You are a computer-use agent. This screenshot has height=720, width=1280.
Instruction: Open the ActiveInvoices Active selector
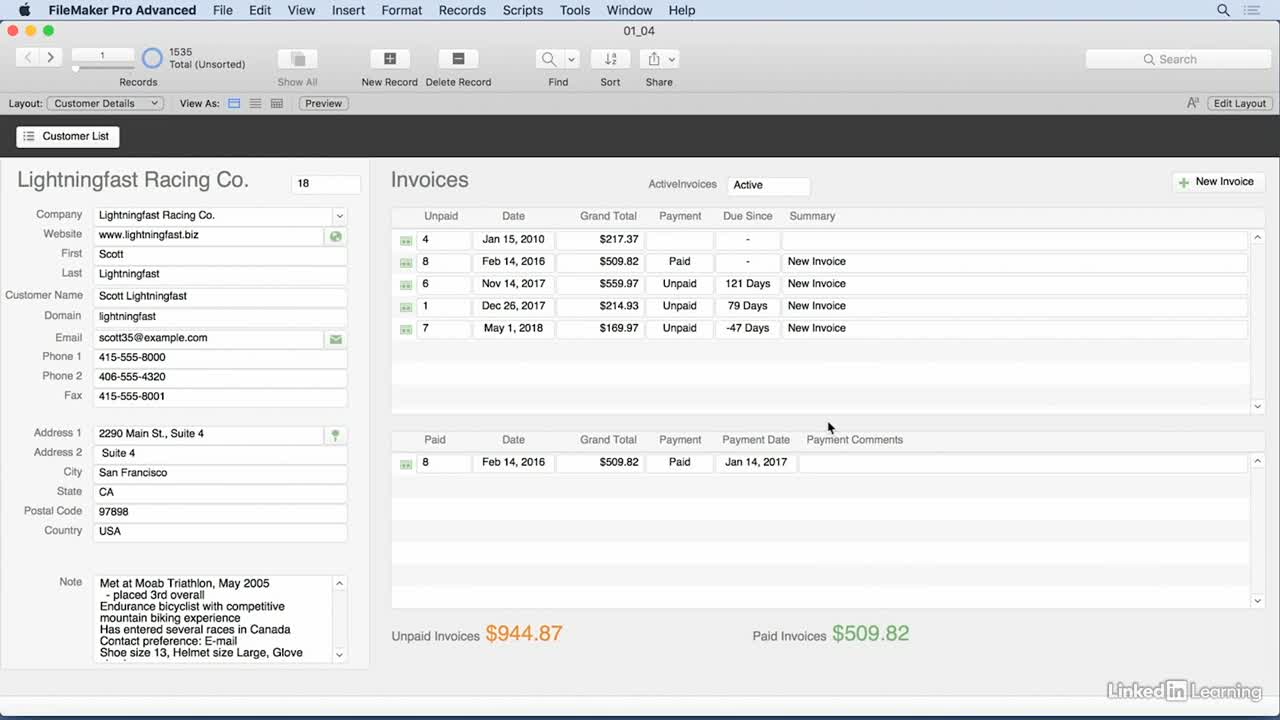[x=768, y=185]
